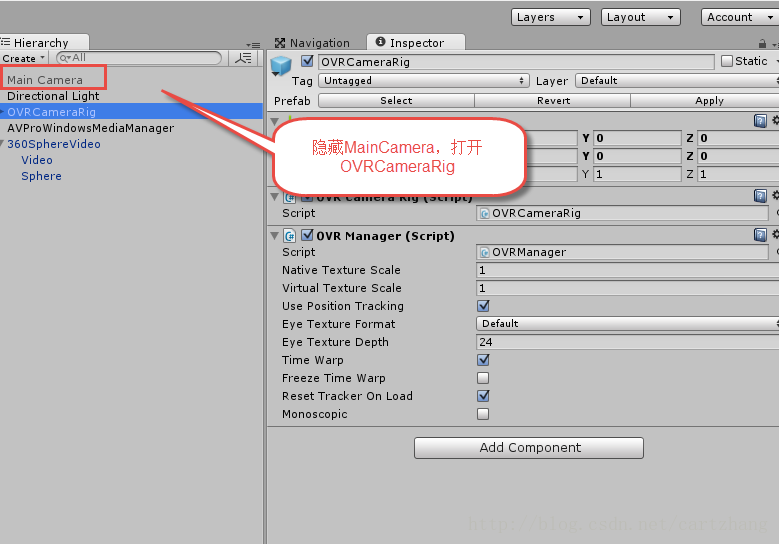Click the first row Y value field
Viewport: 779px width, 544px height.
click(637, 138)
